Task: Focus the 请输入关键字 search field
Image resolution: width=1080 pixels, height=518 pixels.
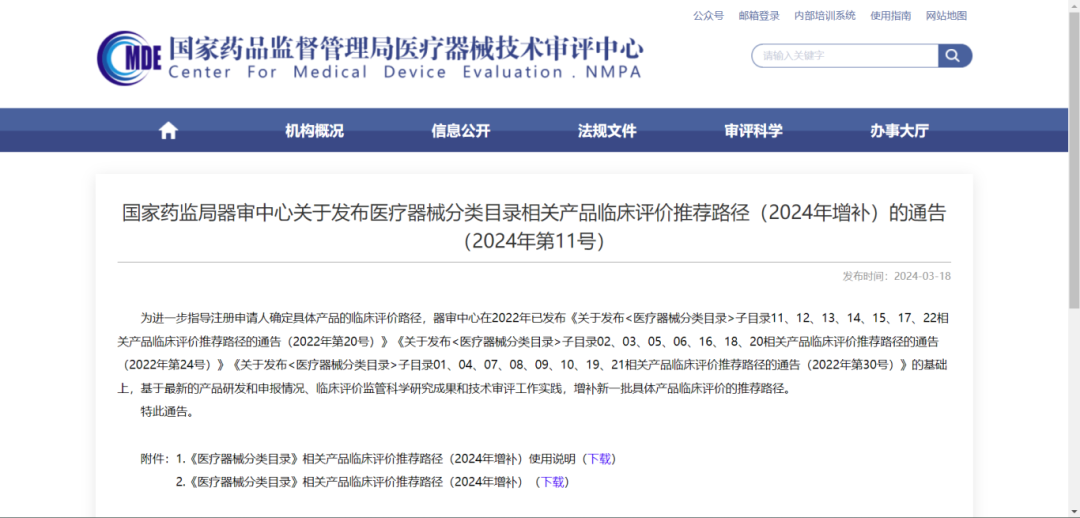Action: 844,56
